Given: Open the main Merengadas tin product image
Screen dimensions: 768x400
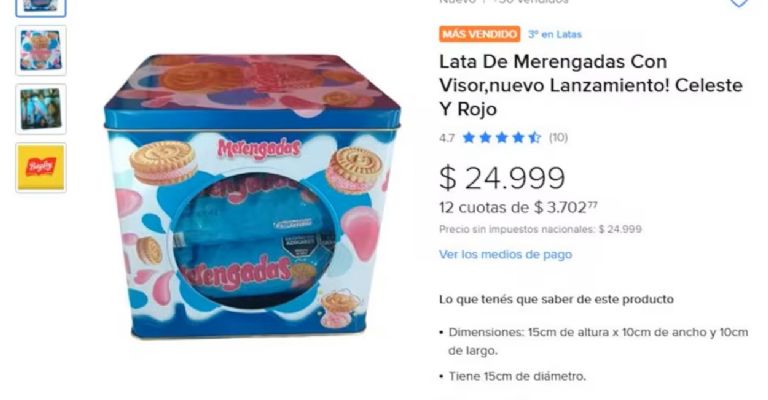Looking at the screenshot, I should [x=252, y=196].
